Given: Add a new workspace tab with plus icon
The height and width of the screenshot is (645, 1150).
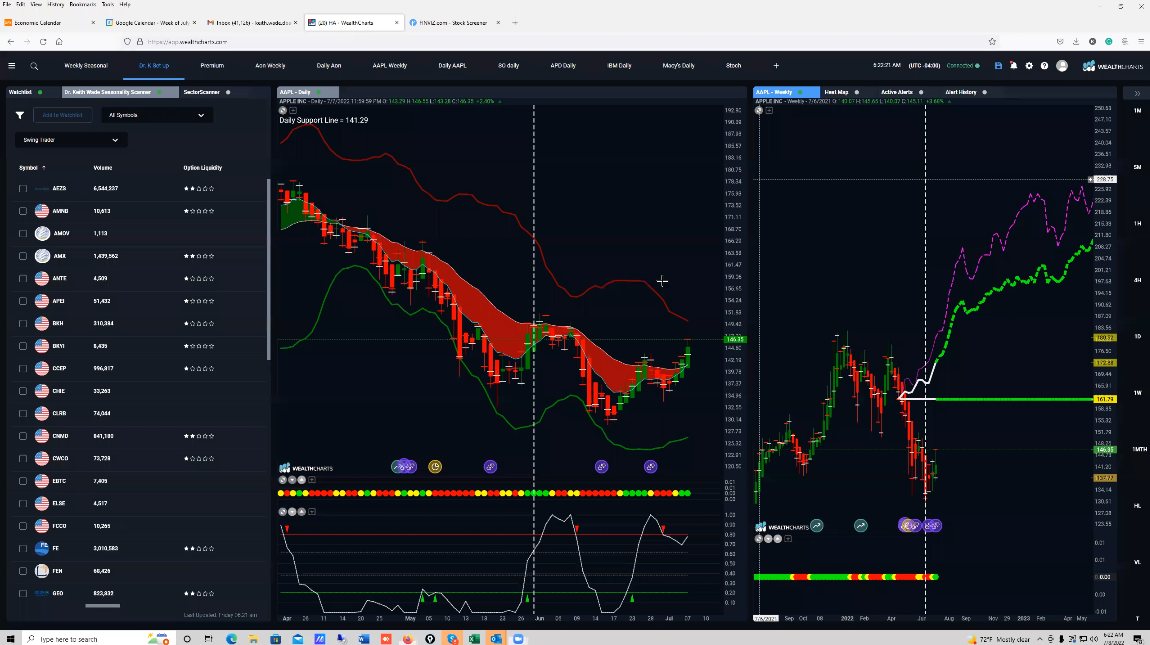Looking at the screenshot, I should [x=776, y=66].
